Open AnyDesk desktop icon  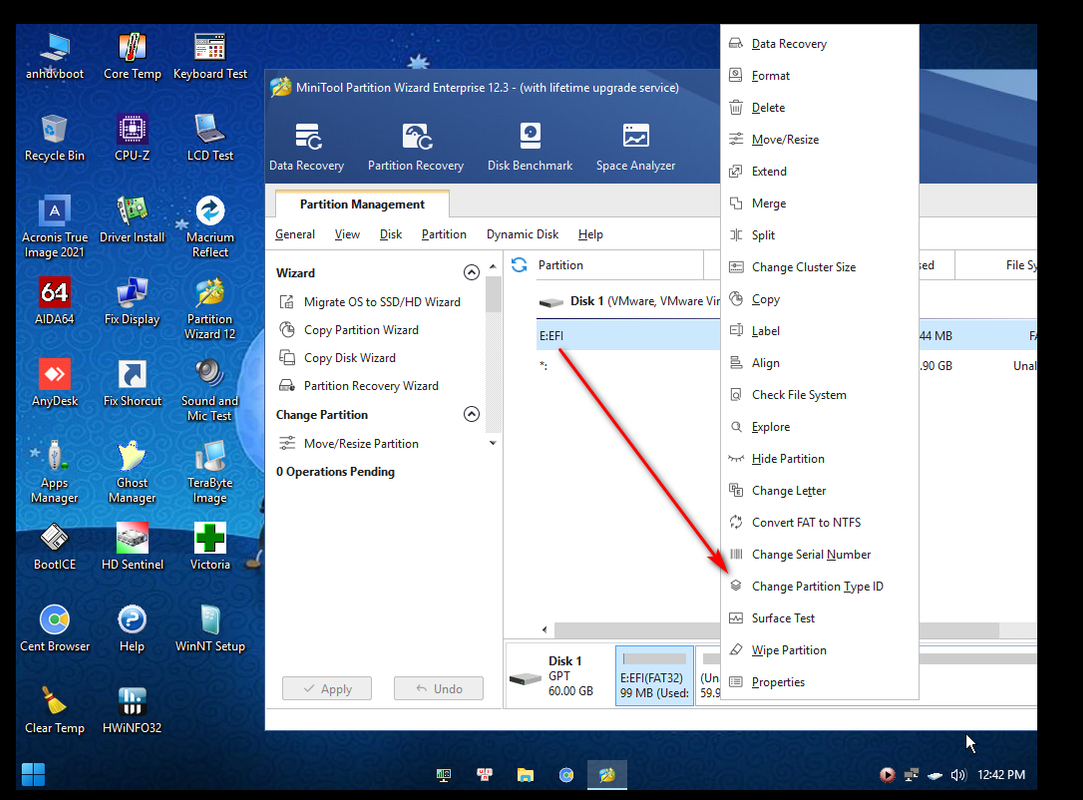click(55, 383)
